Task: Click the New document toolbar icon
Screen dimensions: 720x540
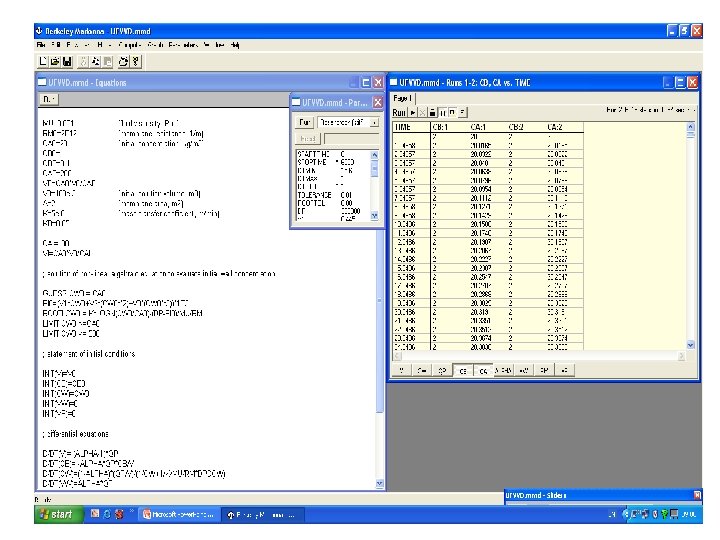Action: pos(43,61)
